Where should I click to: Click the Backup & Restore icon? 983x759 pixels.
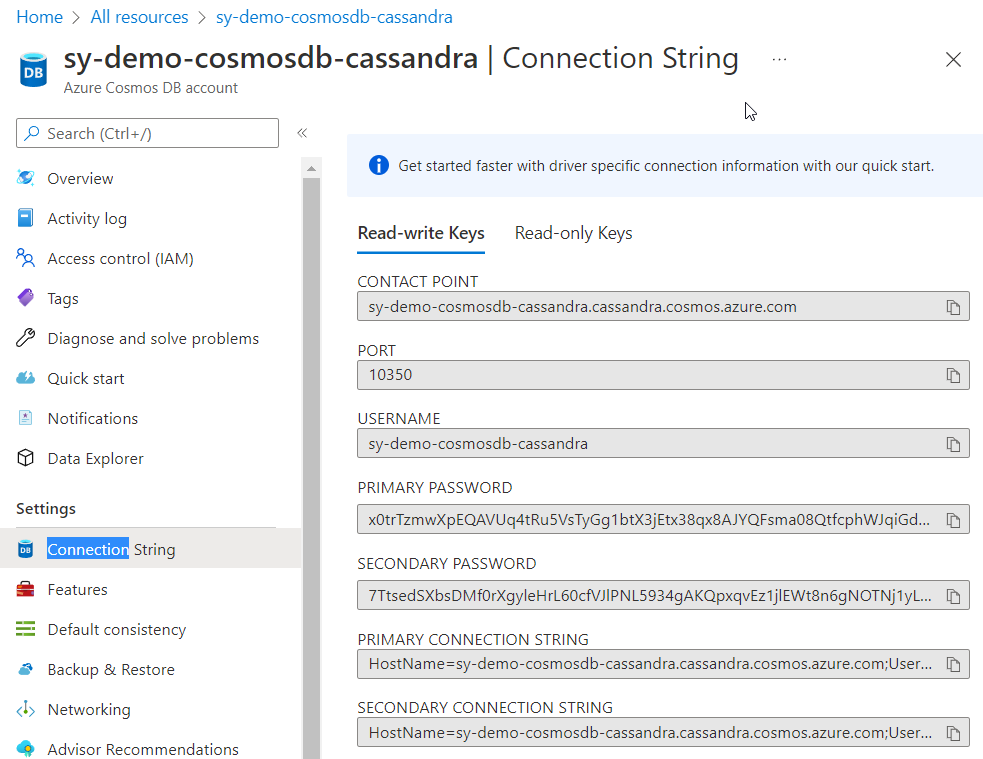pos(26,669)
